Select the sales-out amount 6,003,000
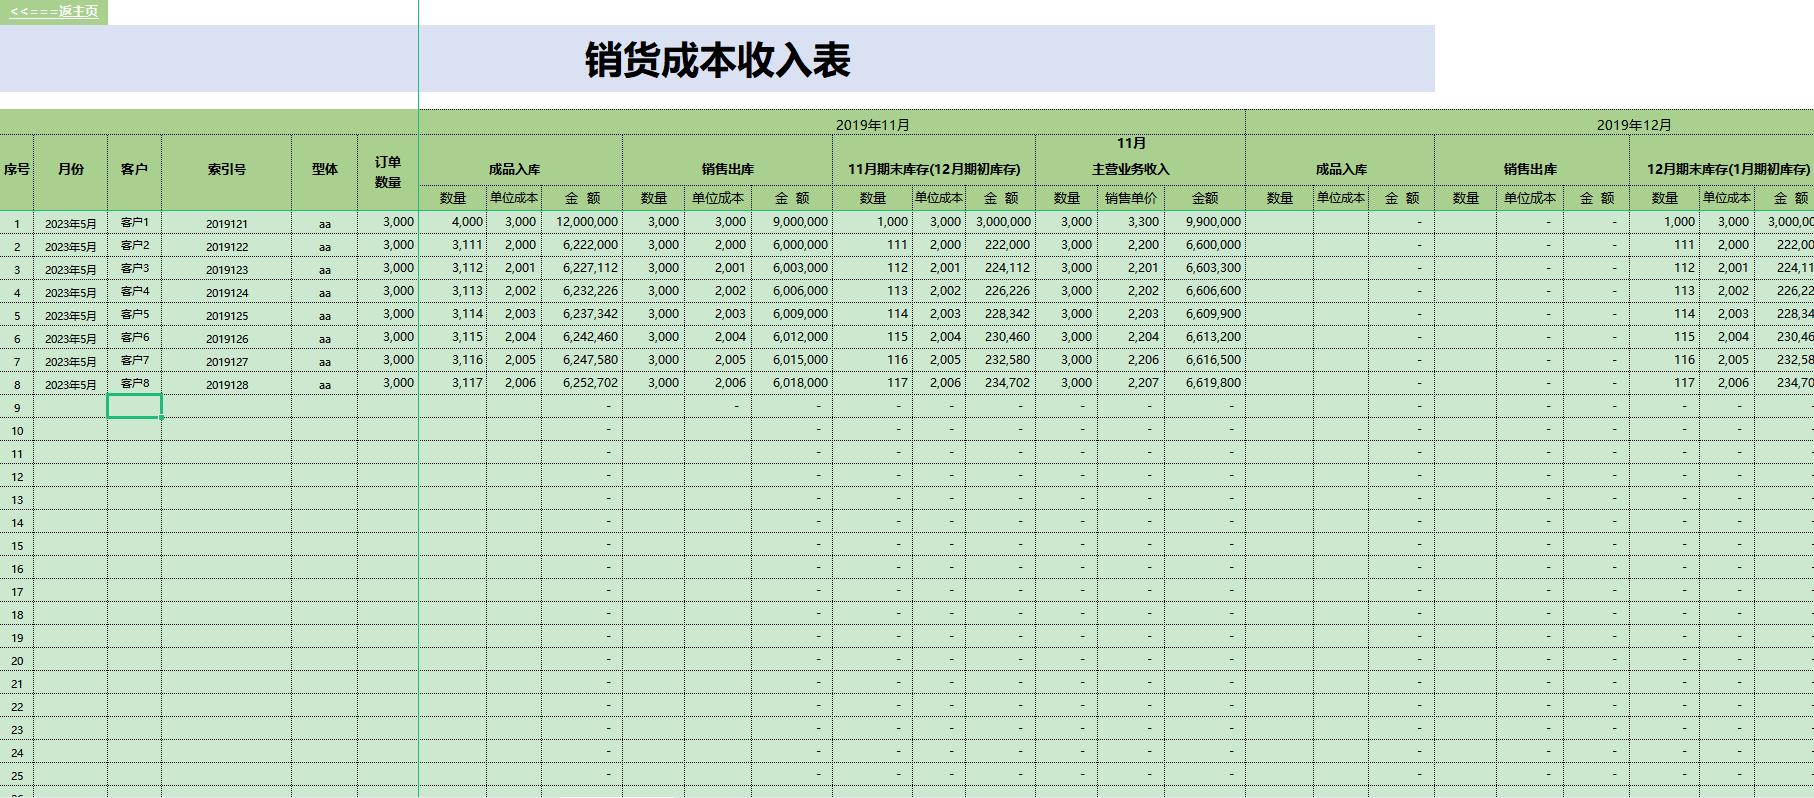The image size is (1814, 798). click(x=792, y=268)
